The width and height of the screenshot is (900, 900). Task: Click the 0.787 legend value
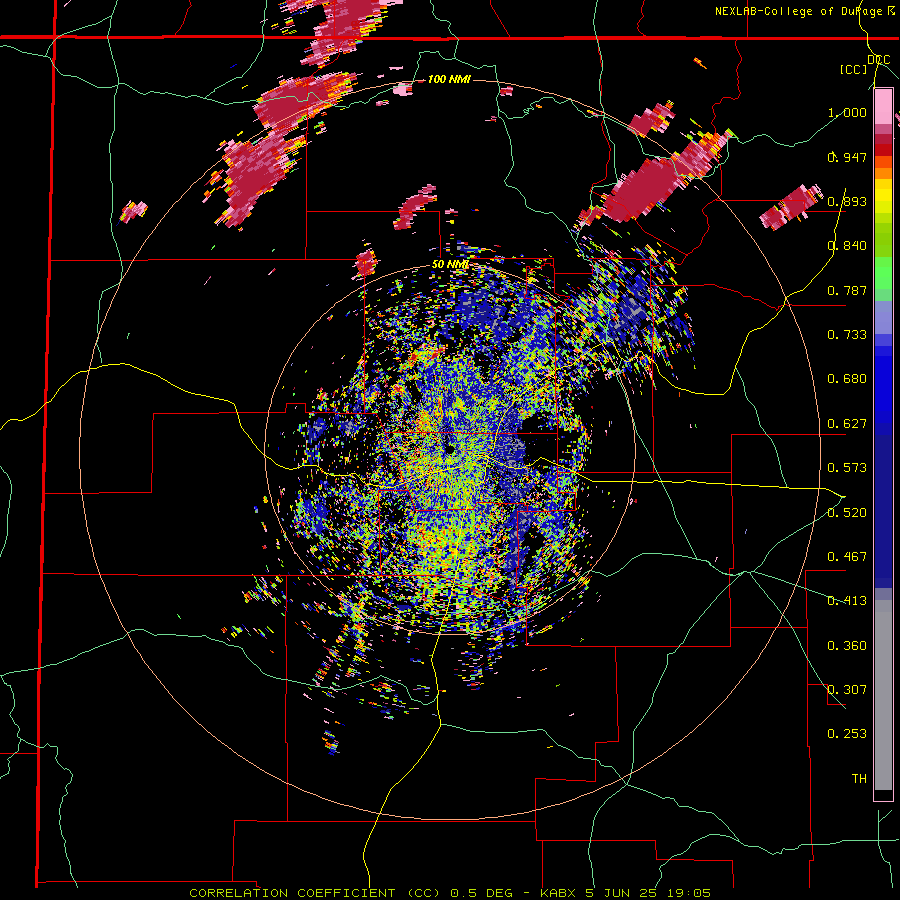[x=847, y=290]
